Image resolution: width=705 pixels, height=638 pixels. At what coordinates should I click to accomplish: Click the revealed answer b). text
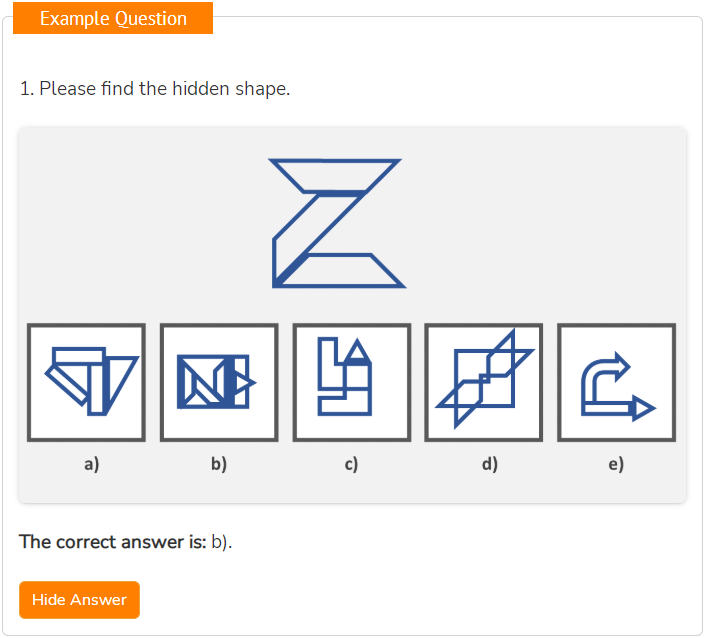click(x=222, y=542)
